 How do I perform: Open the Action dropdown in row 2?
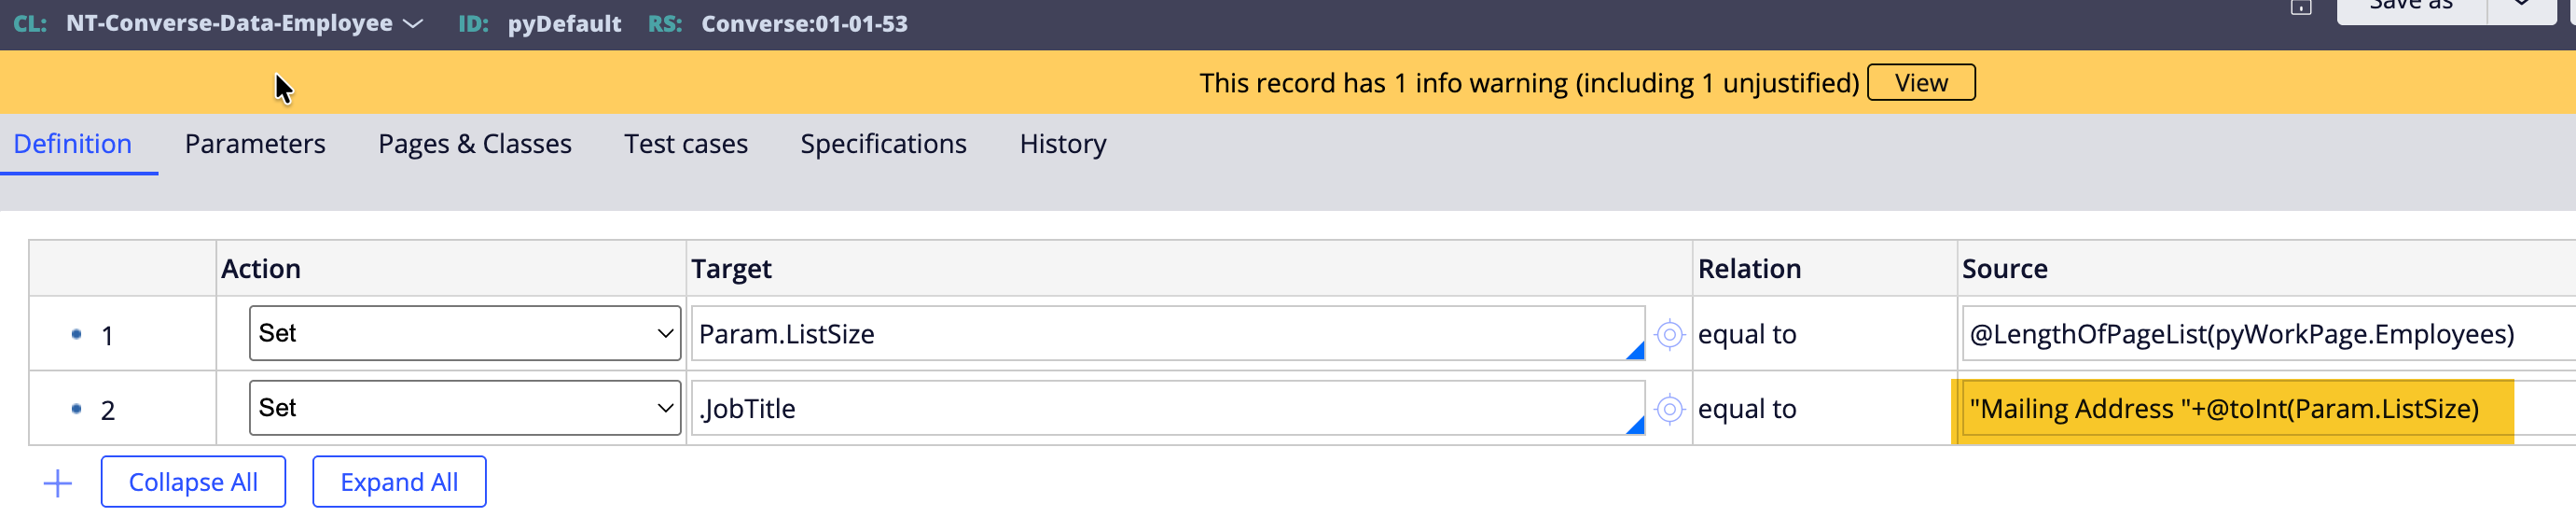pyautogui.click(x=464, y=408)
